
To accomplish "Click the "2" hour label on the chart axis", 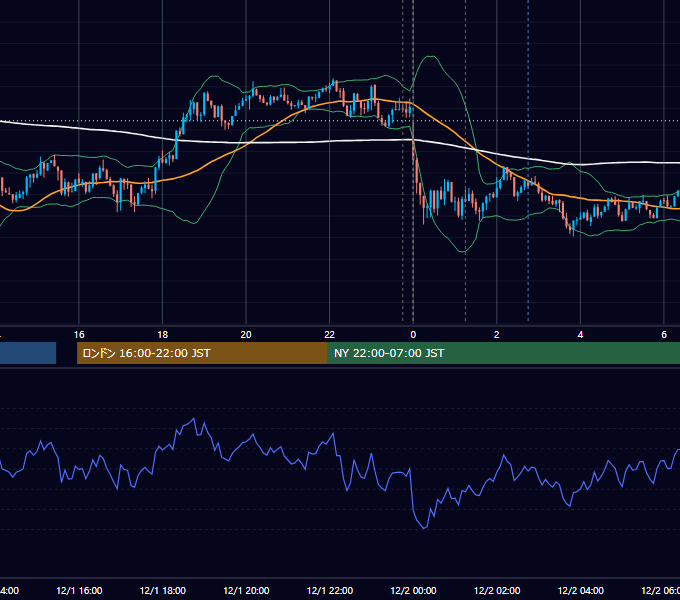I will [497, 335].
